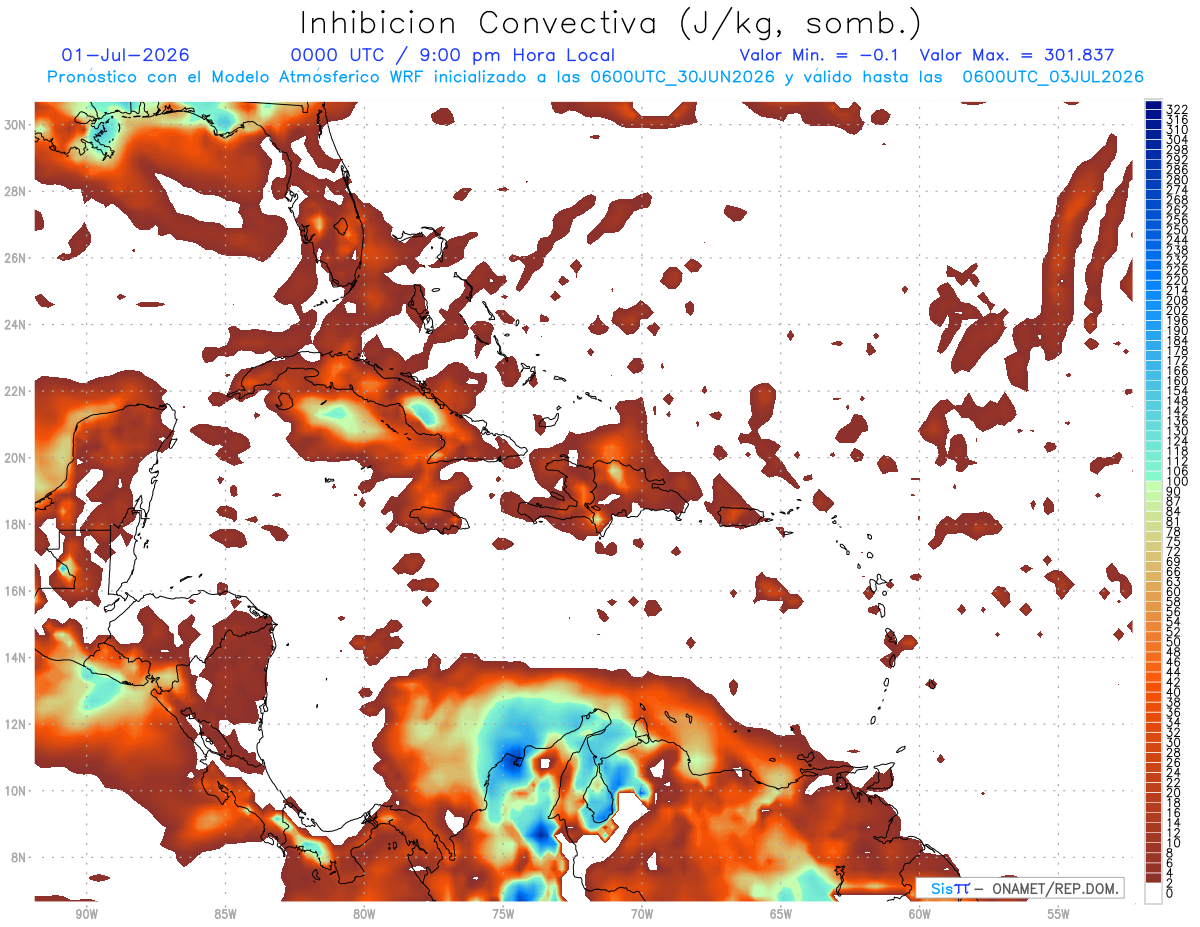Click the '90W' longitude axis label
Viewport: 1200px width, 927px height.
pos(86,914)
